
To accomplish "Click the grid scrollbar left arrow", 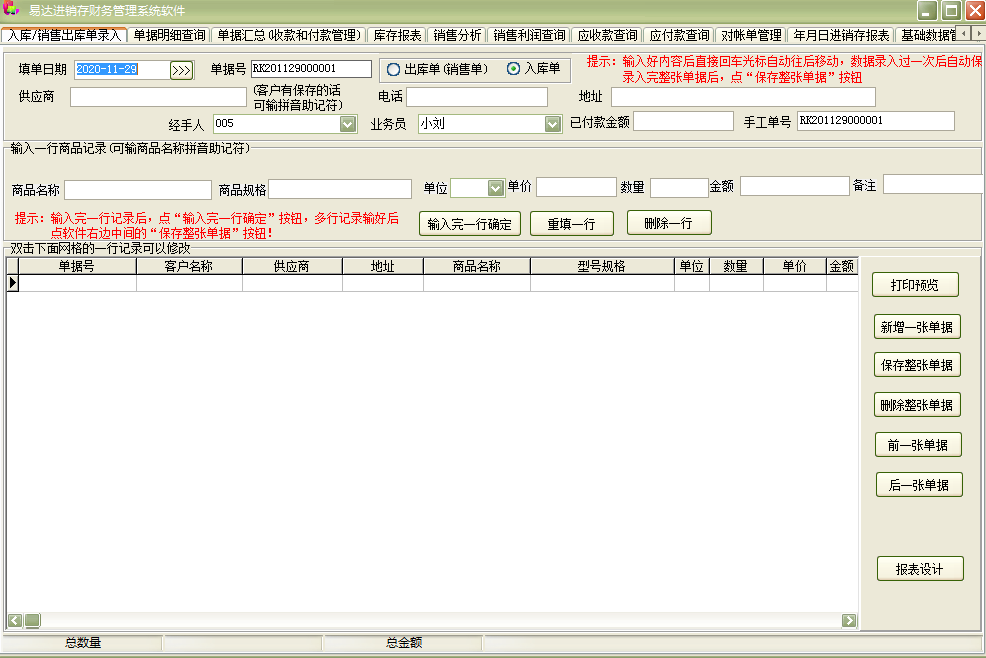I will point(15,620).
